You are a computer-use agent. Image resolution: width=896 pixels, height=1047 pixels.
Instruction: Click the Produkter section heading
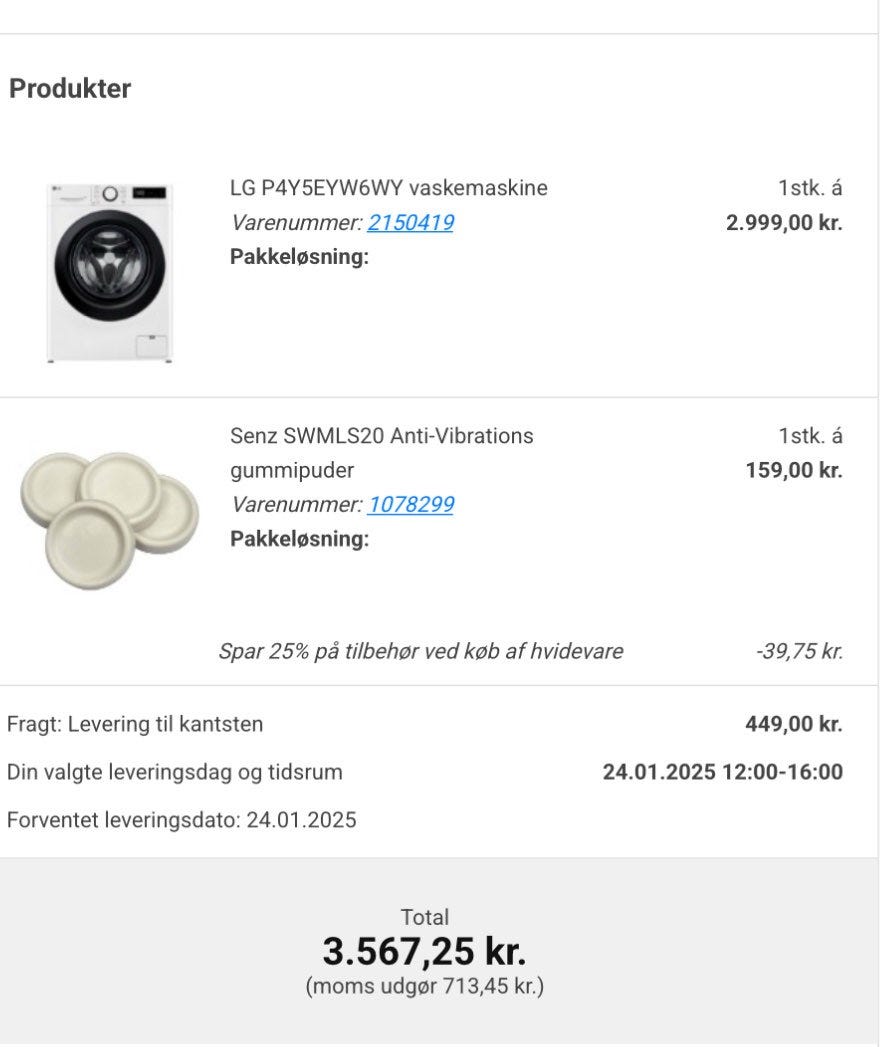pos(70,88)
